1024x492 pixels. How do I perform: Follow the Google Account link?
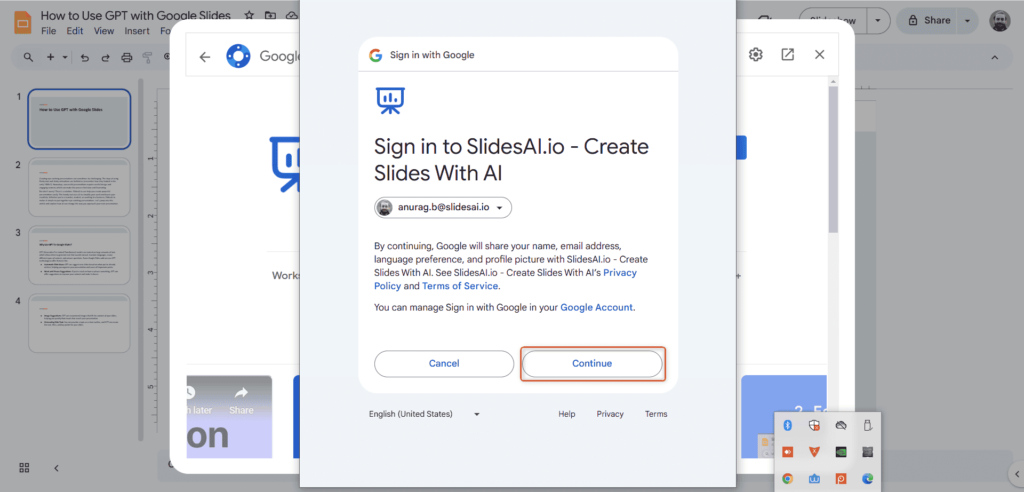pos(596,307)
